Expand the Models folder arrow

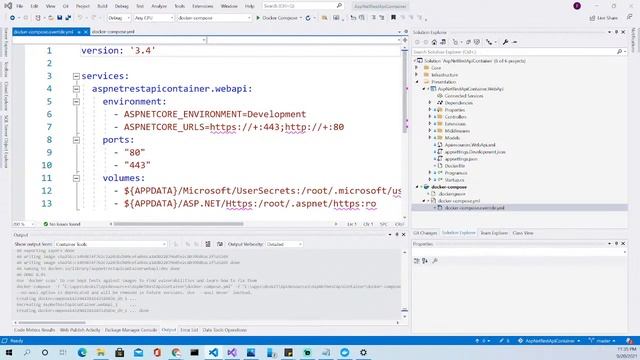[429, 138]
